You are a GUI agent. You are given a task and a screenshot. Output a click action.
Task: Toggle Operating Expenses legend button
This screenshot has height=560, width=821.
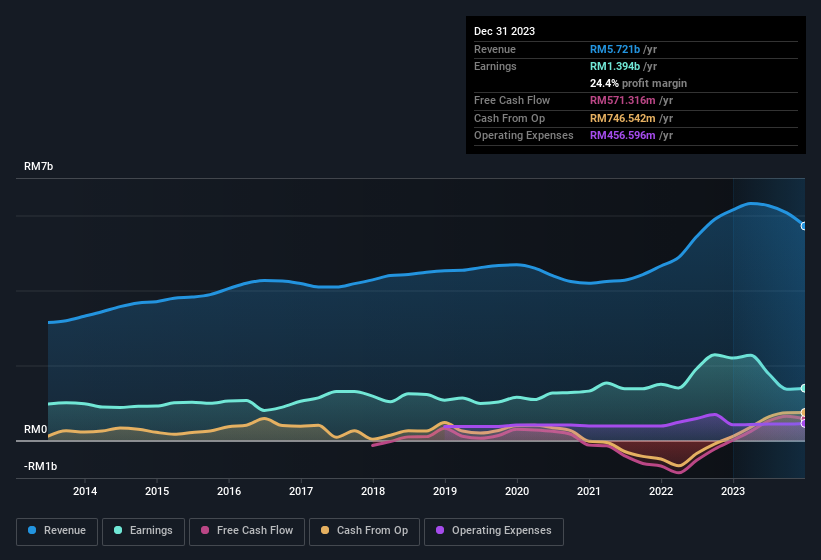click(494, 530)
